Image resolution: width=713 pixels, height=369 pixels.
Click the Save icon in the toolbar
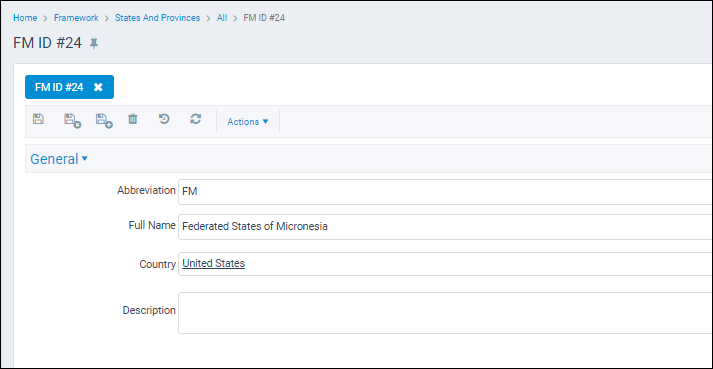[x=39, y=119]
